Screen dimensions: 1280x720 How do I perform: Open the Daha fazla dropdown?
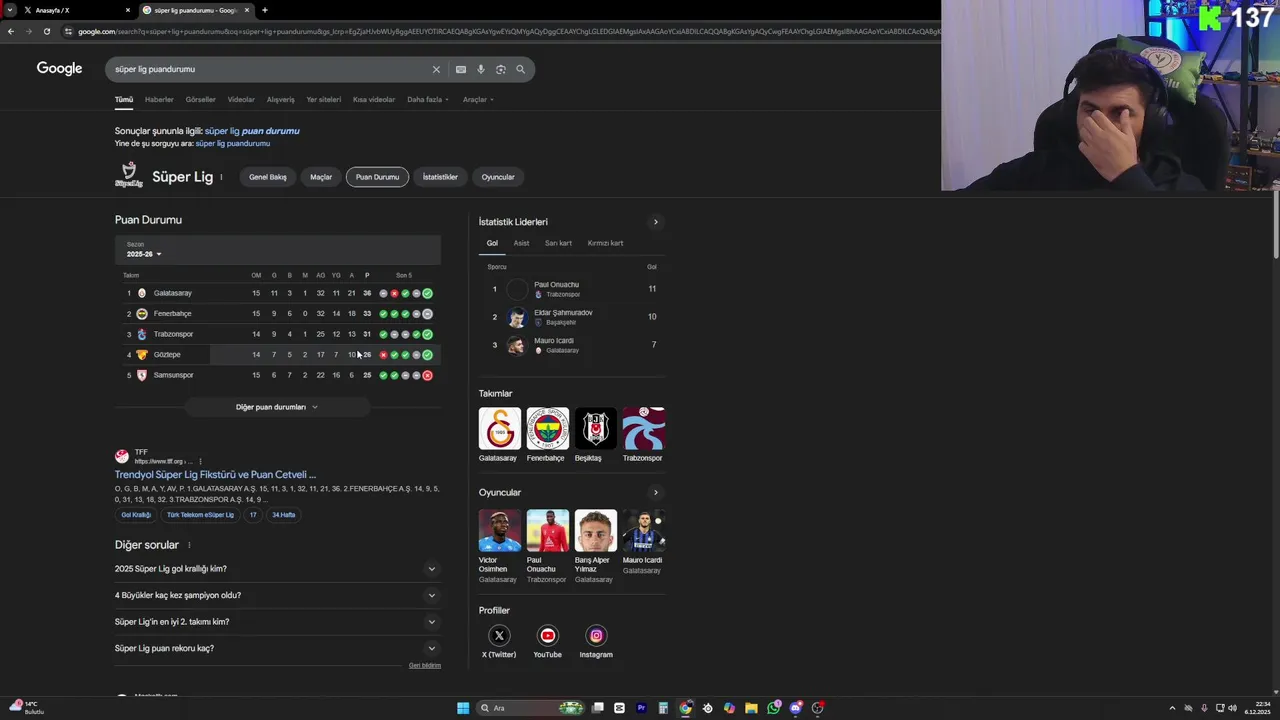428,100
